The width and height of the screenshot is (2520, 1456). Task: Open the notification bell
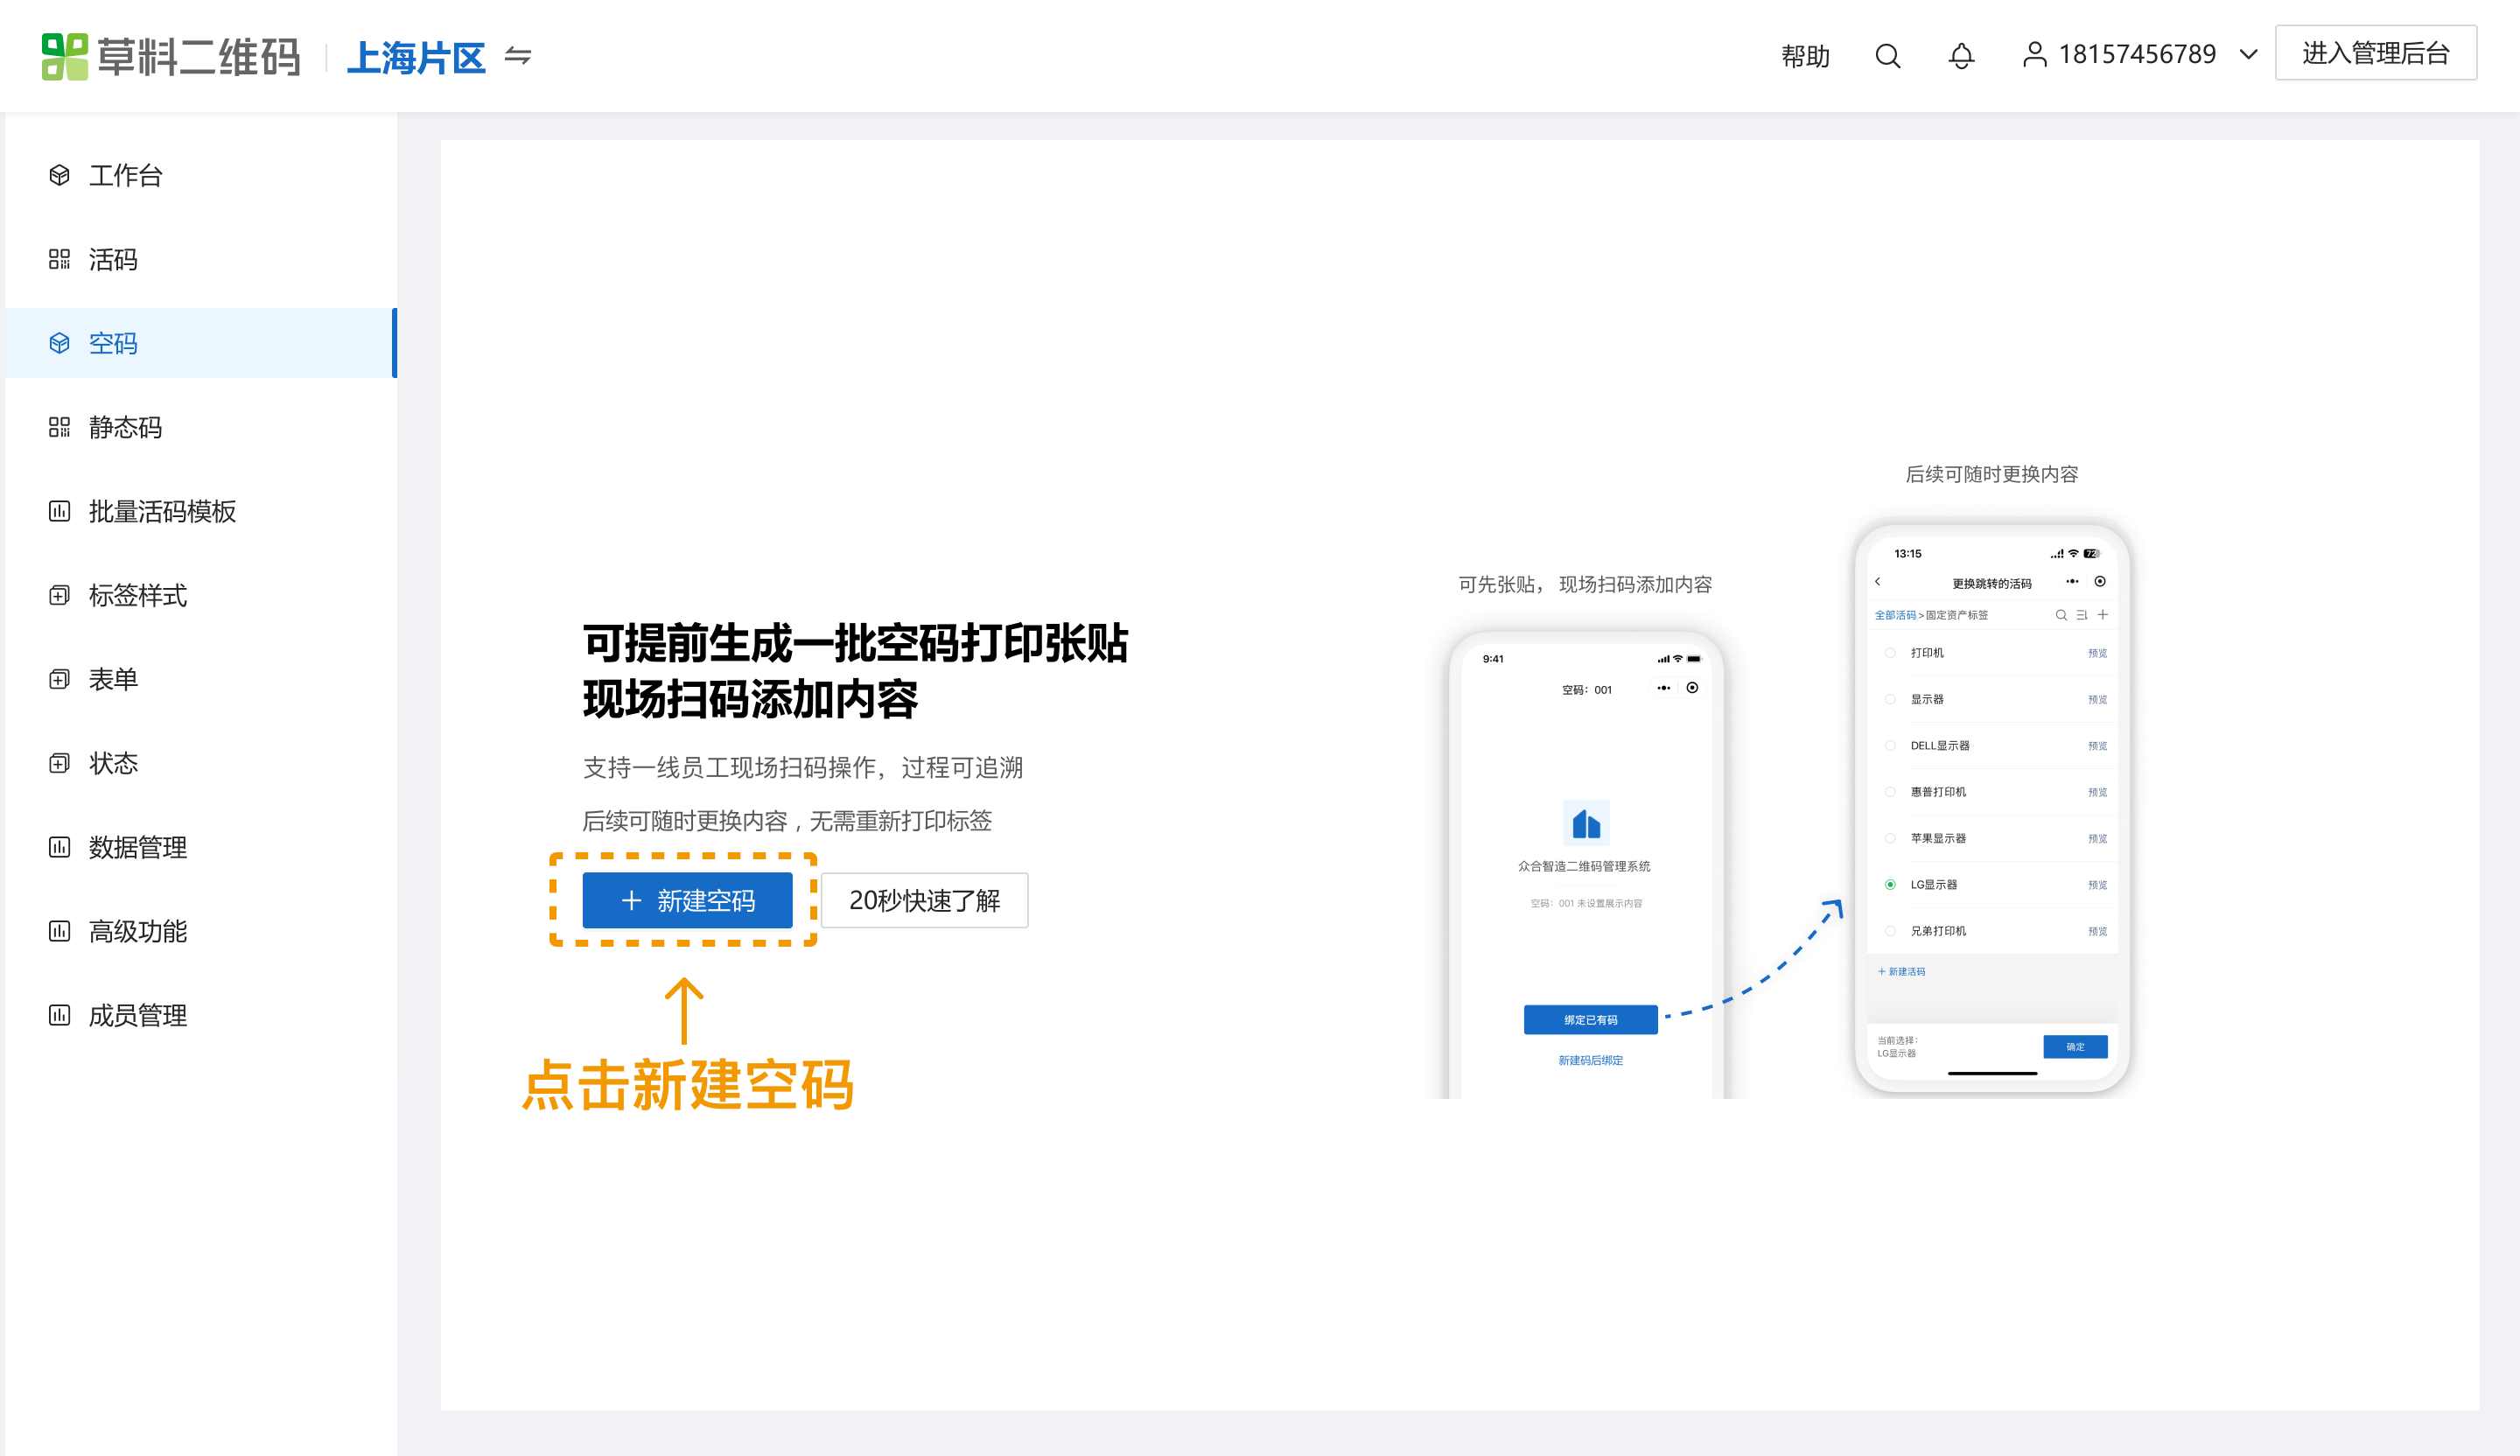1961,56
